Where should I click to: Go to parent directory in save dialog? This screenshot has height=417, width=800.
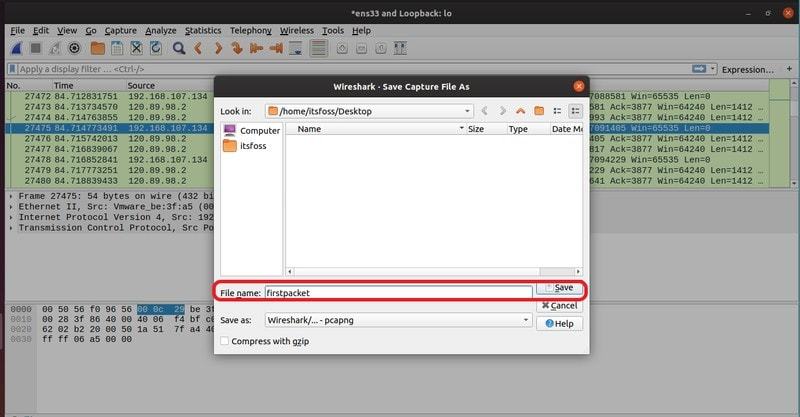(520, 111)
